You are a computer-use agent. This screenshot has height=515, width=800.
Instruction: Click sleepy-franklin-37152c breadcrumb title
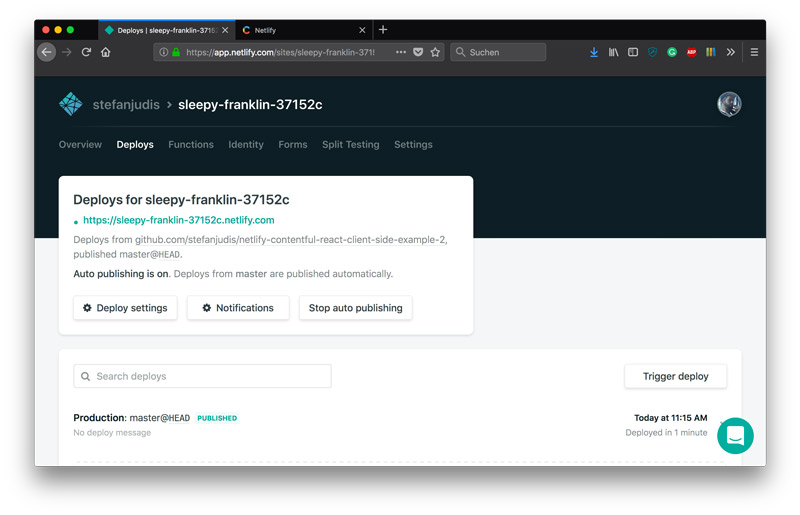click(x=250, y=105)
